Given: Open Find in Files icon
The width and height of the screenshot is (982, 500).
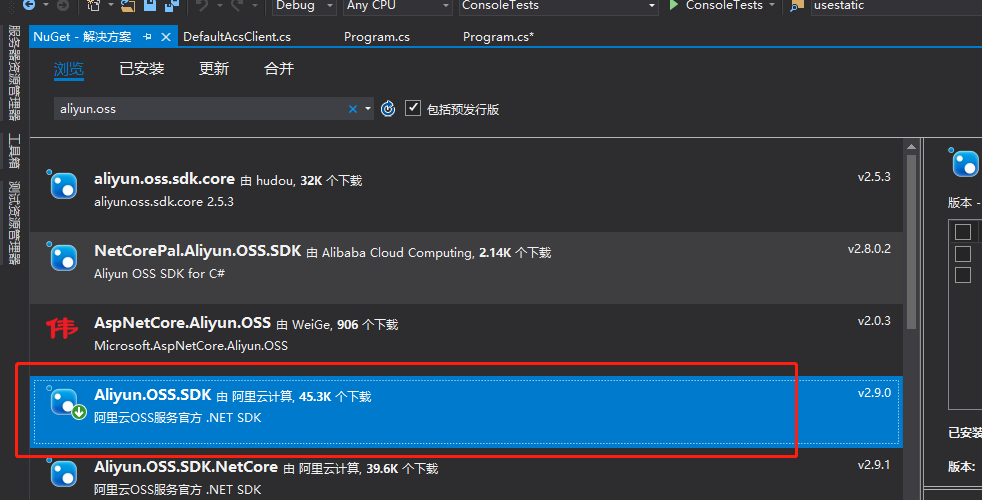Looking at the screenshot, I should [797, 5].
